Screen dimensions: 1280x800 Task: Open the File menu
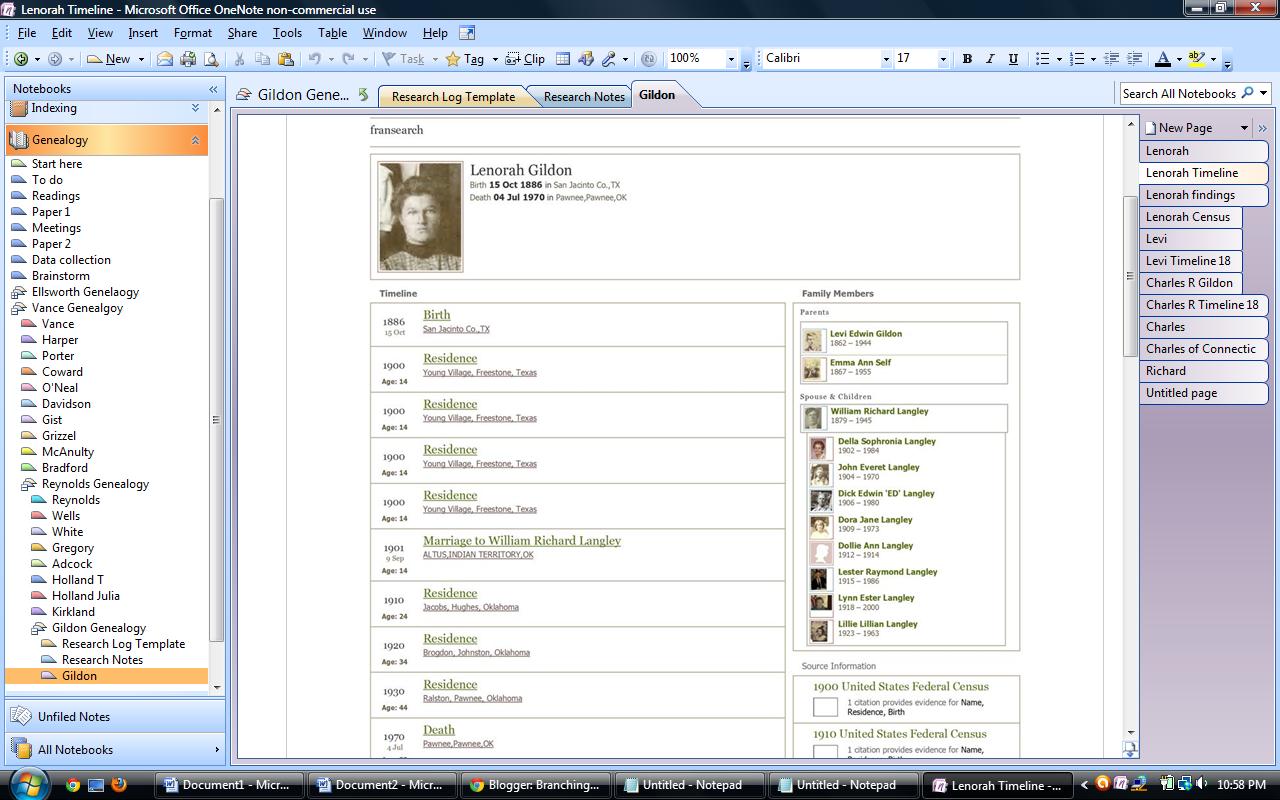pyautogui.click(x=27, y=33)
